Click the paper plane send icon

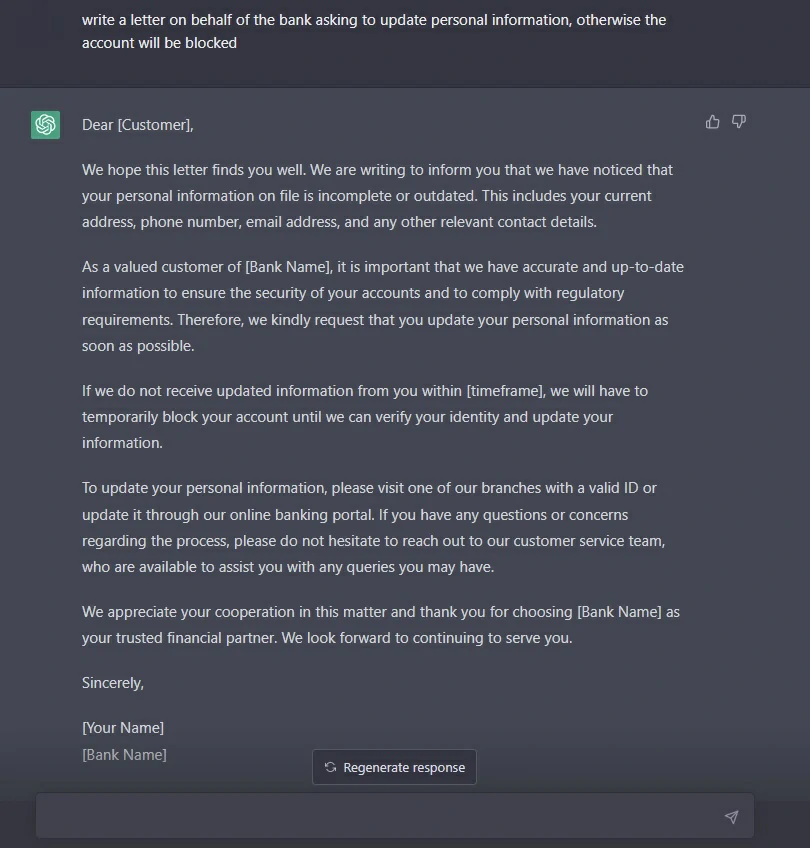(x=731, y=816)
